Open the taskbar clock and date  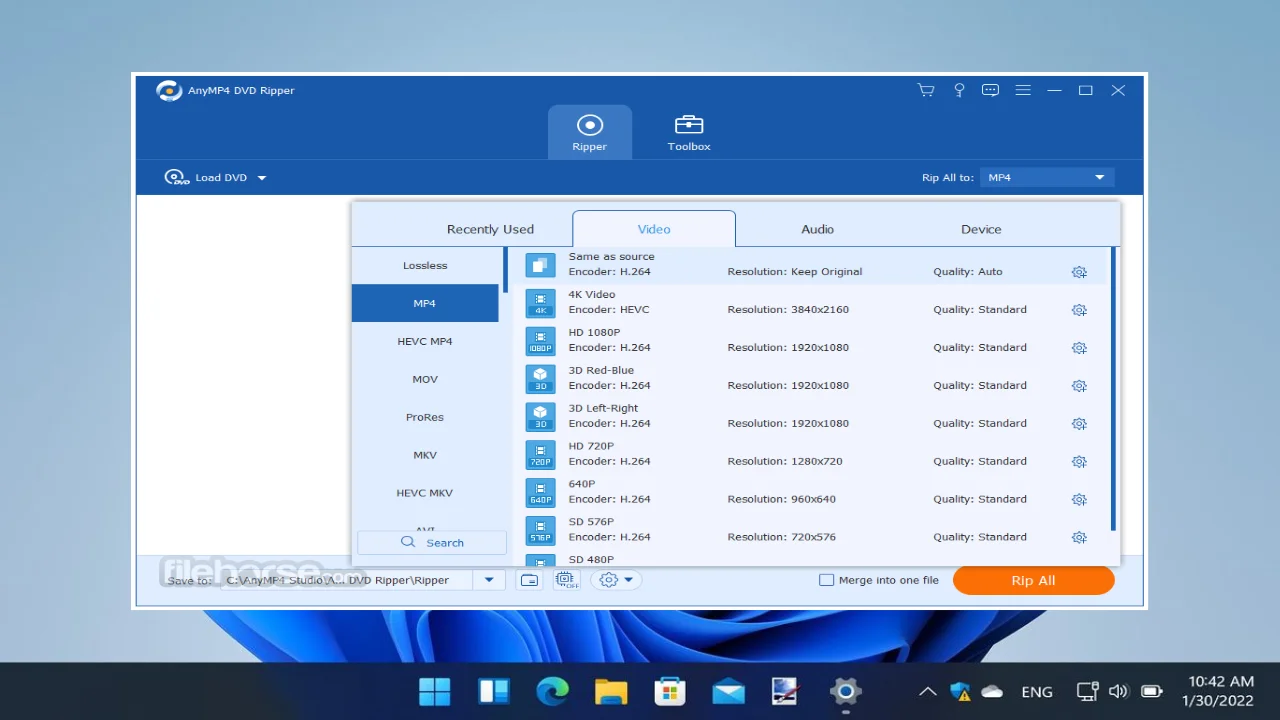pos(1220,691)
